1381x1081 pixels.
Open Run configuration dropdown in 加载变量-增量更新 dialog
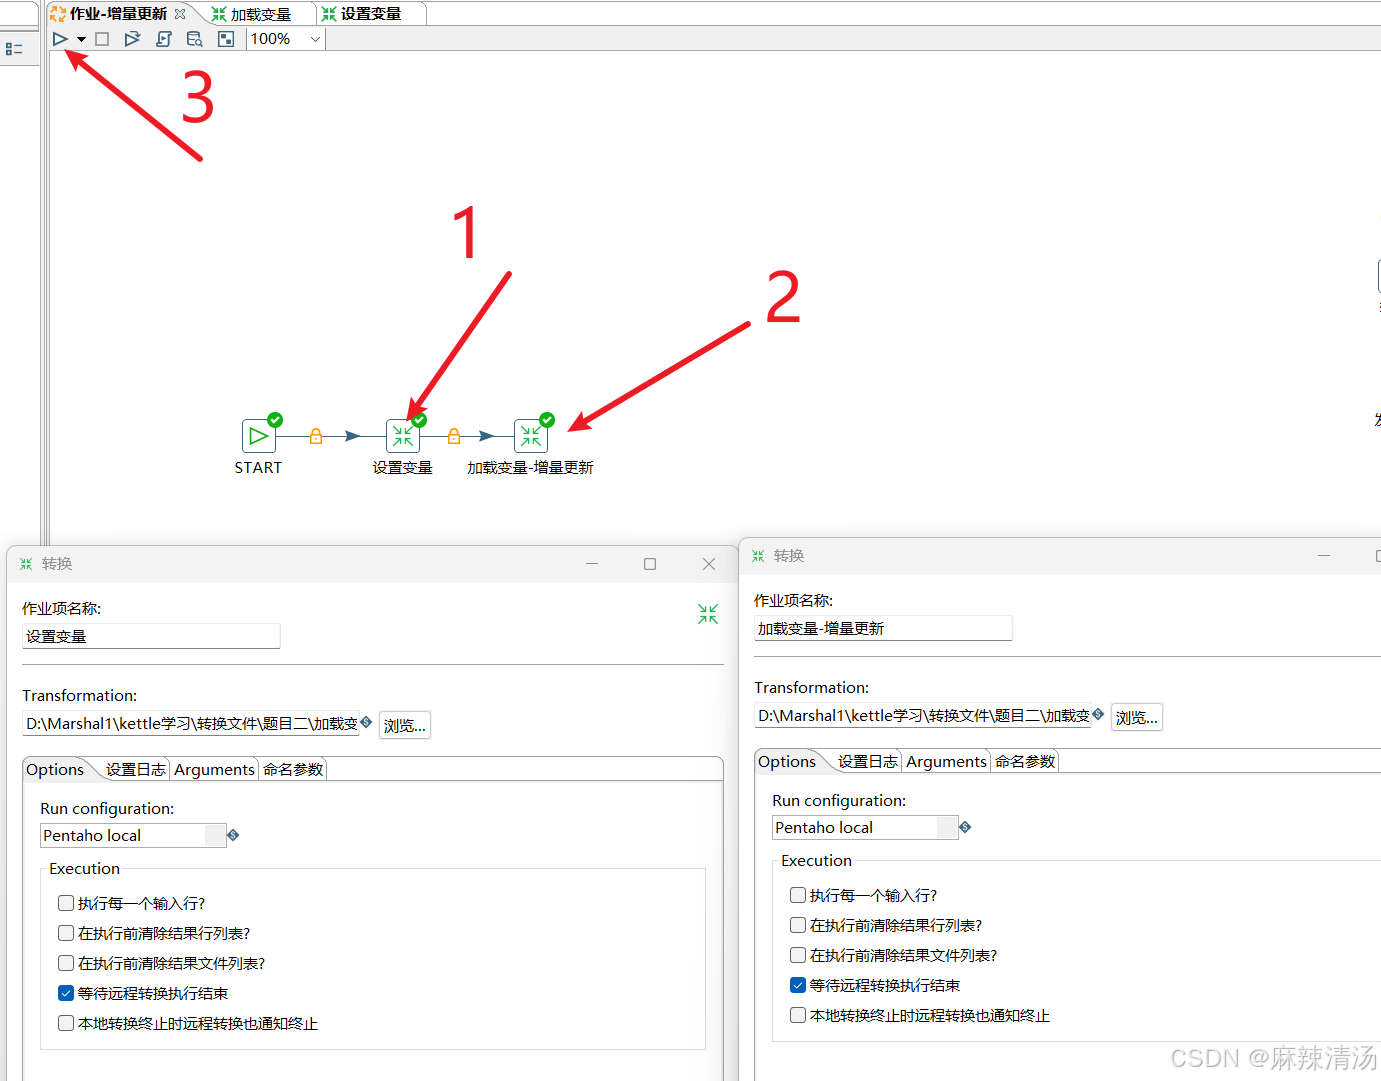point(865,827)
